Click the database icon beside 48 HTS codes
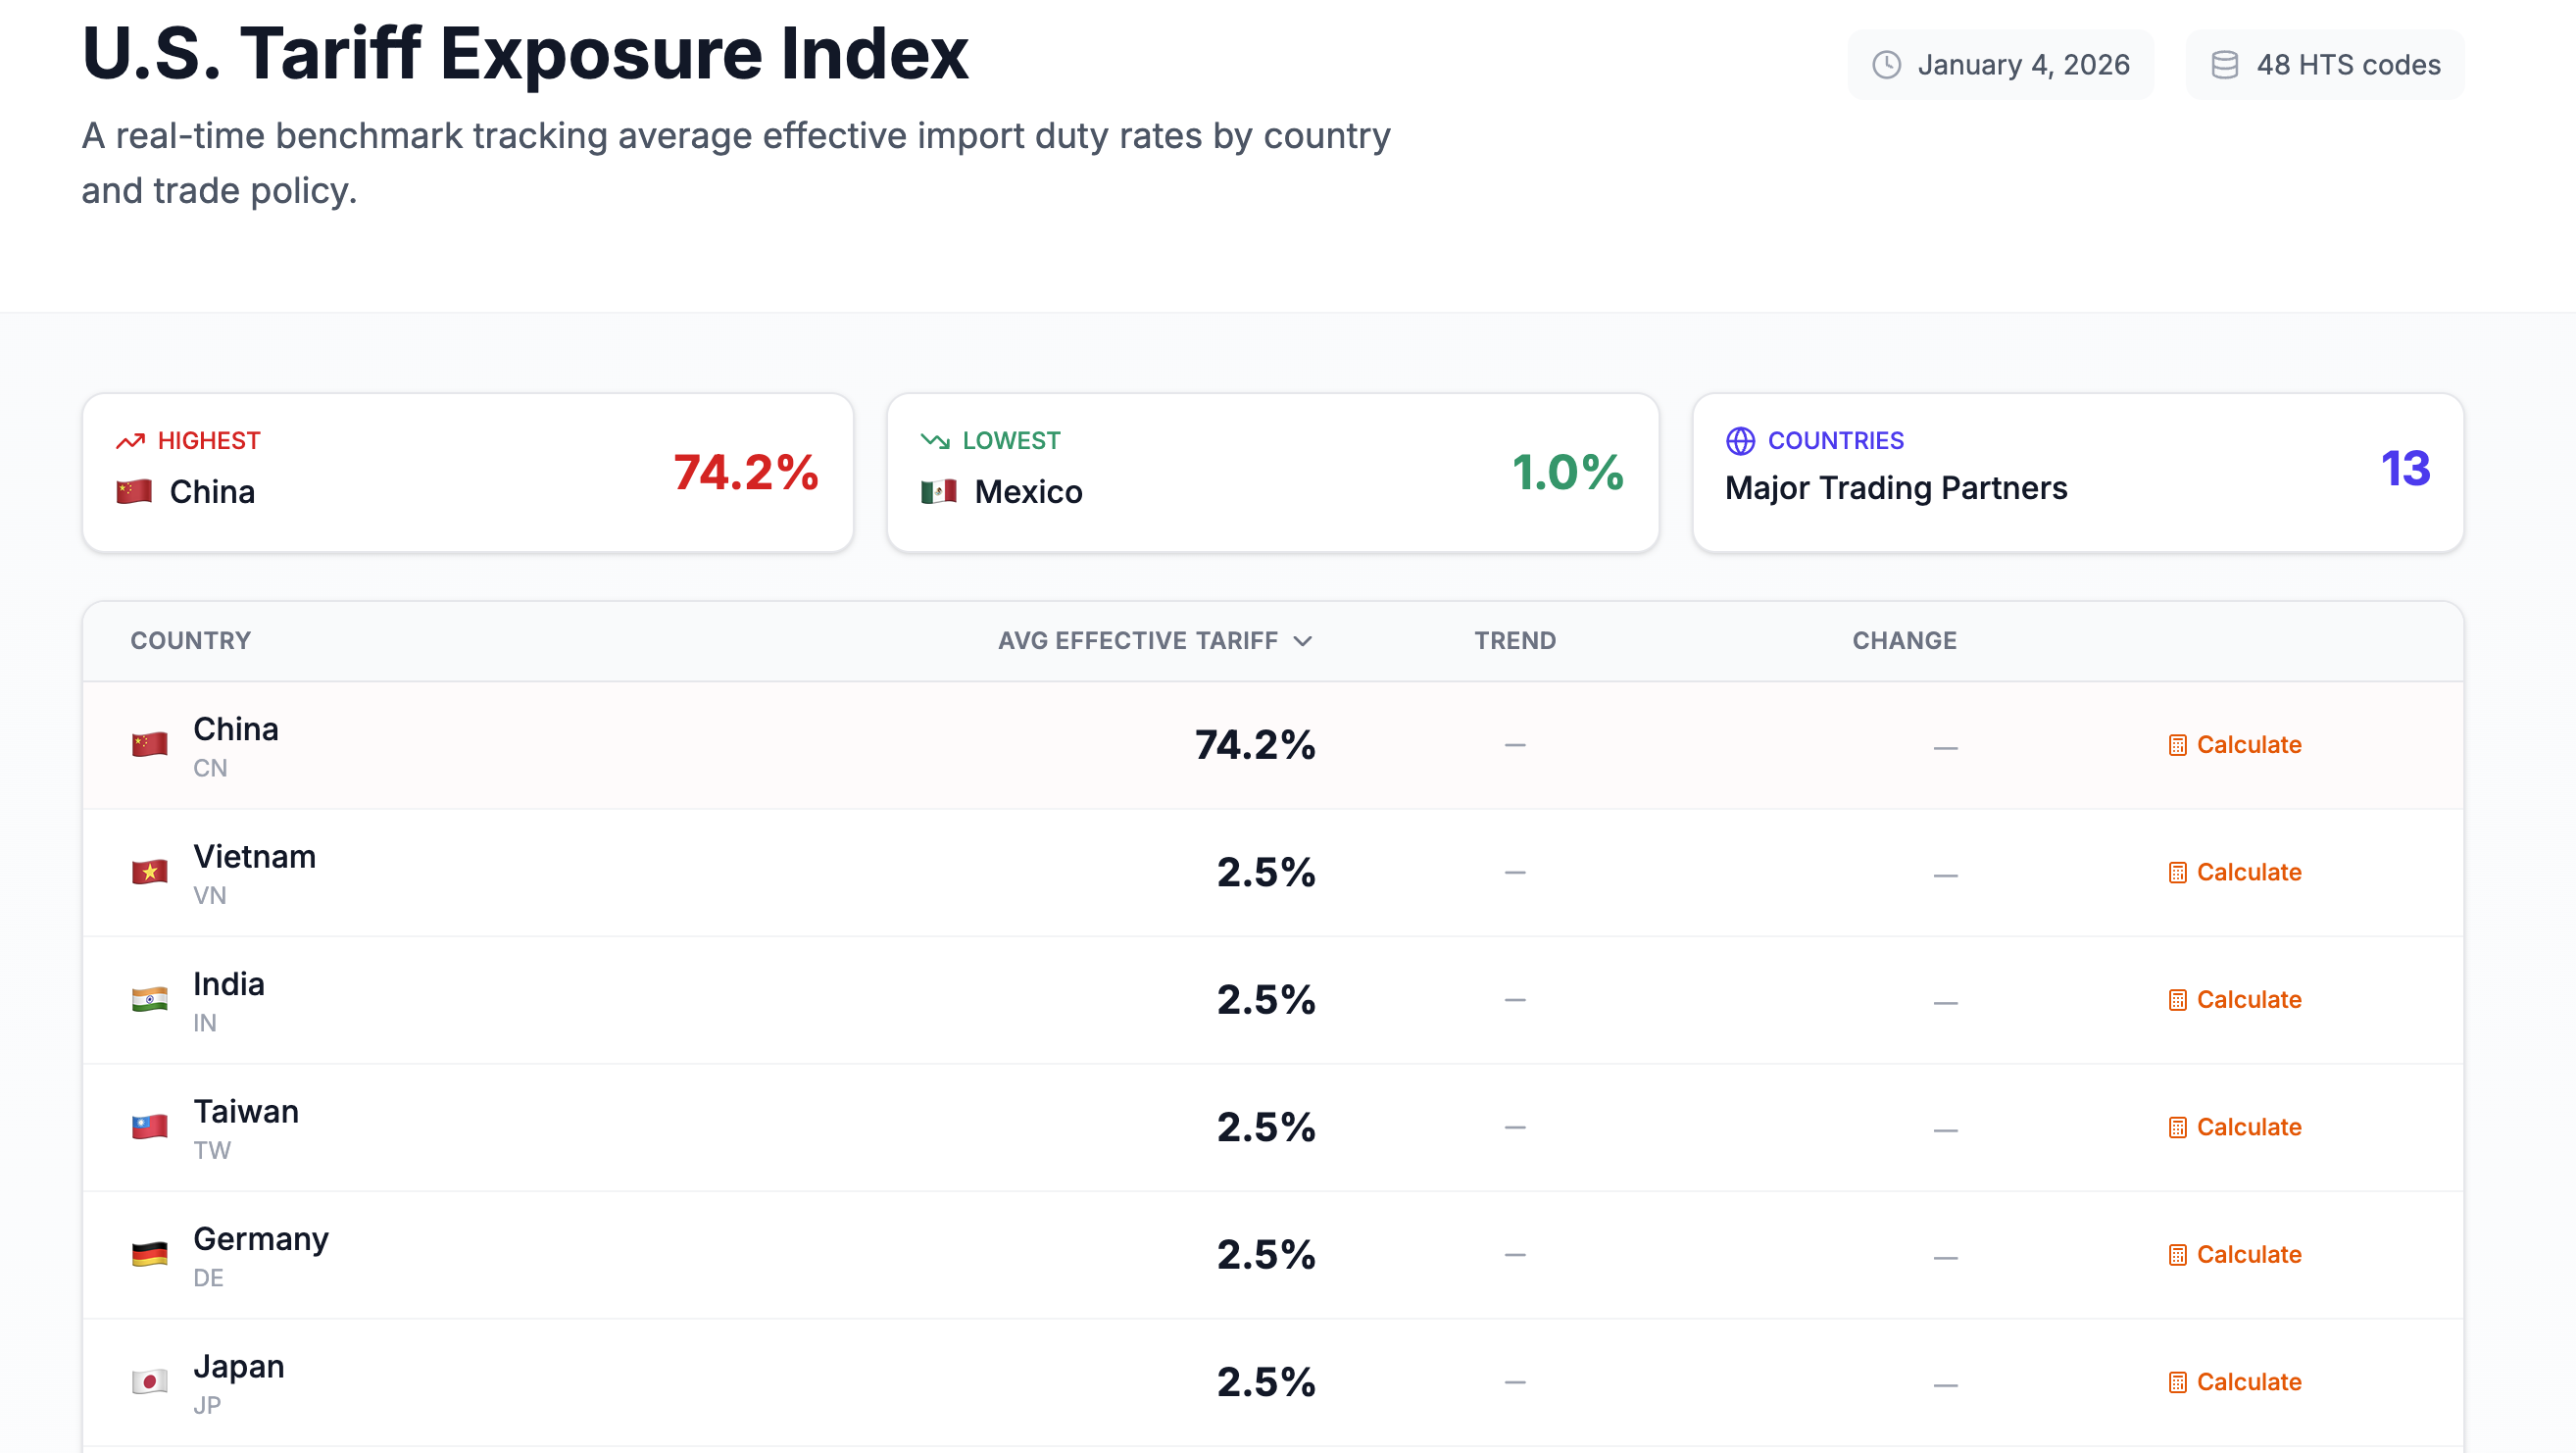 (x=2224, y=65)
